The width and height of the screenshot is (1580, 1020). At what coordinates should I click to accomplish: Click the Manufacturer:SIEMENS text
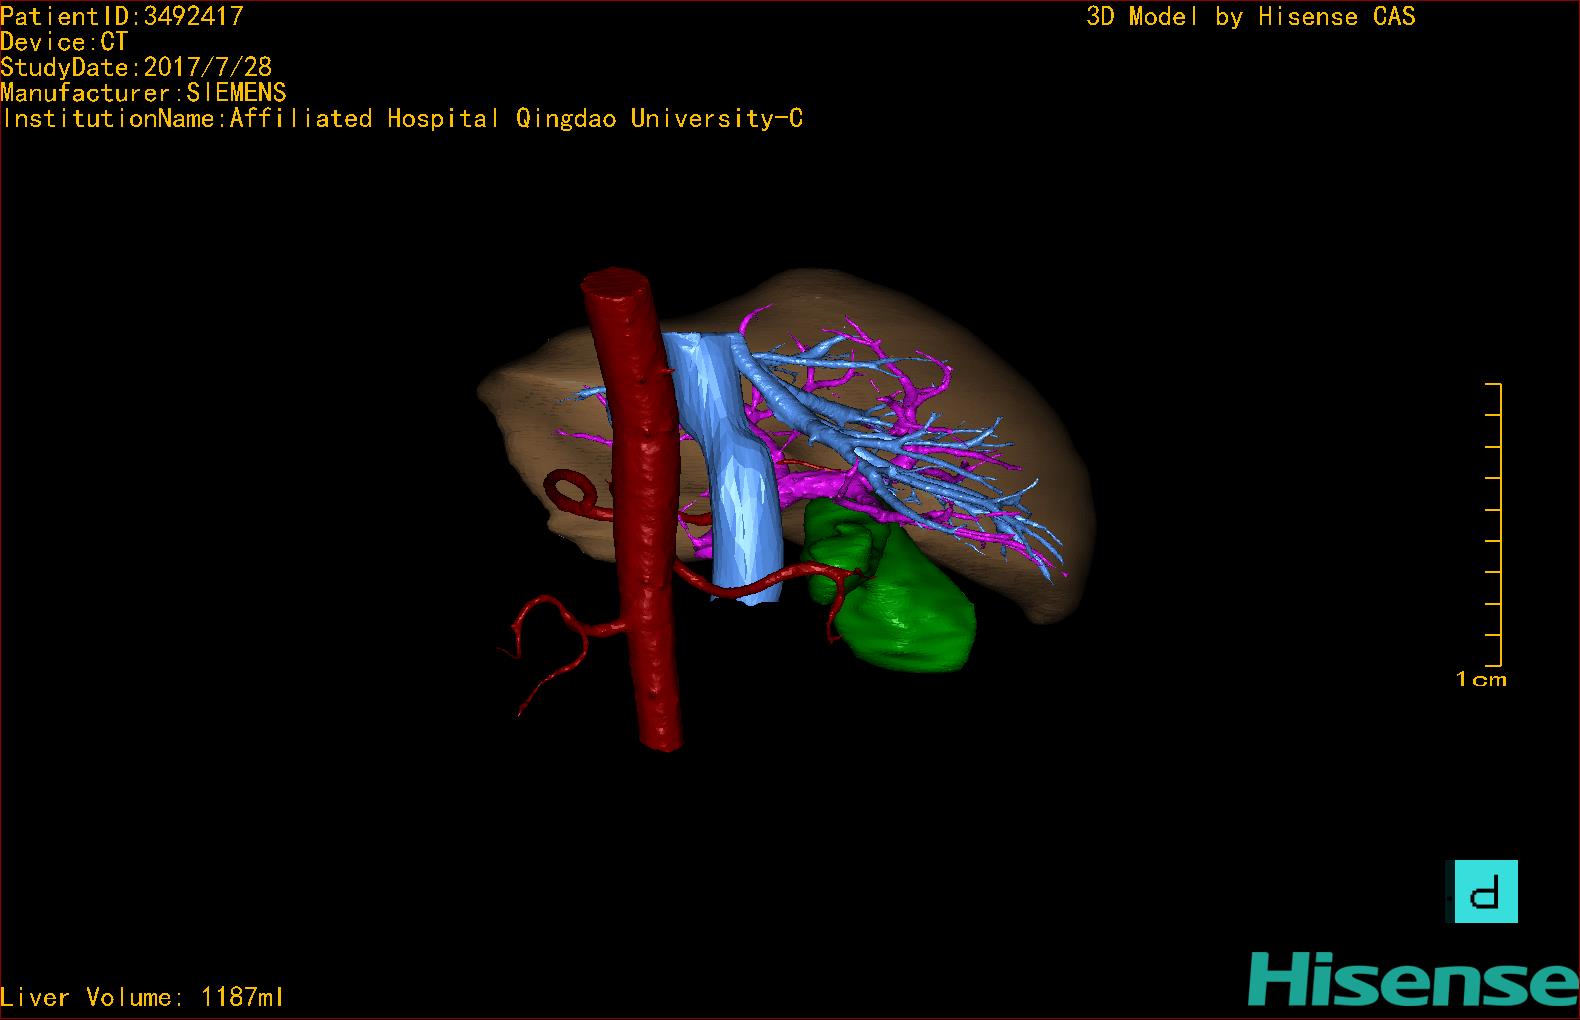(144, 93)
